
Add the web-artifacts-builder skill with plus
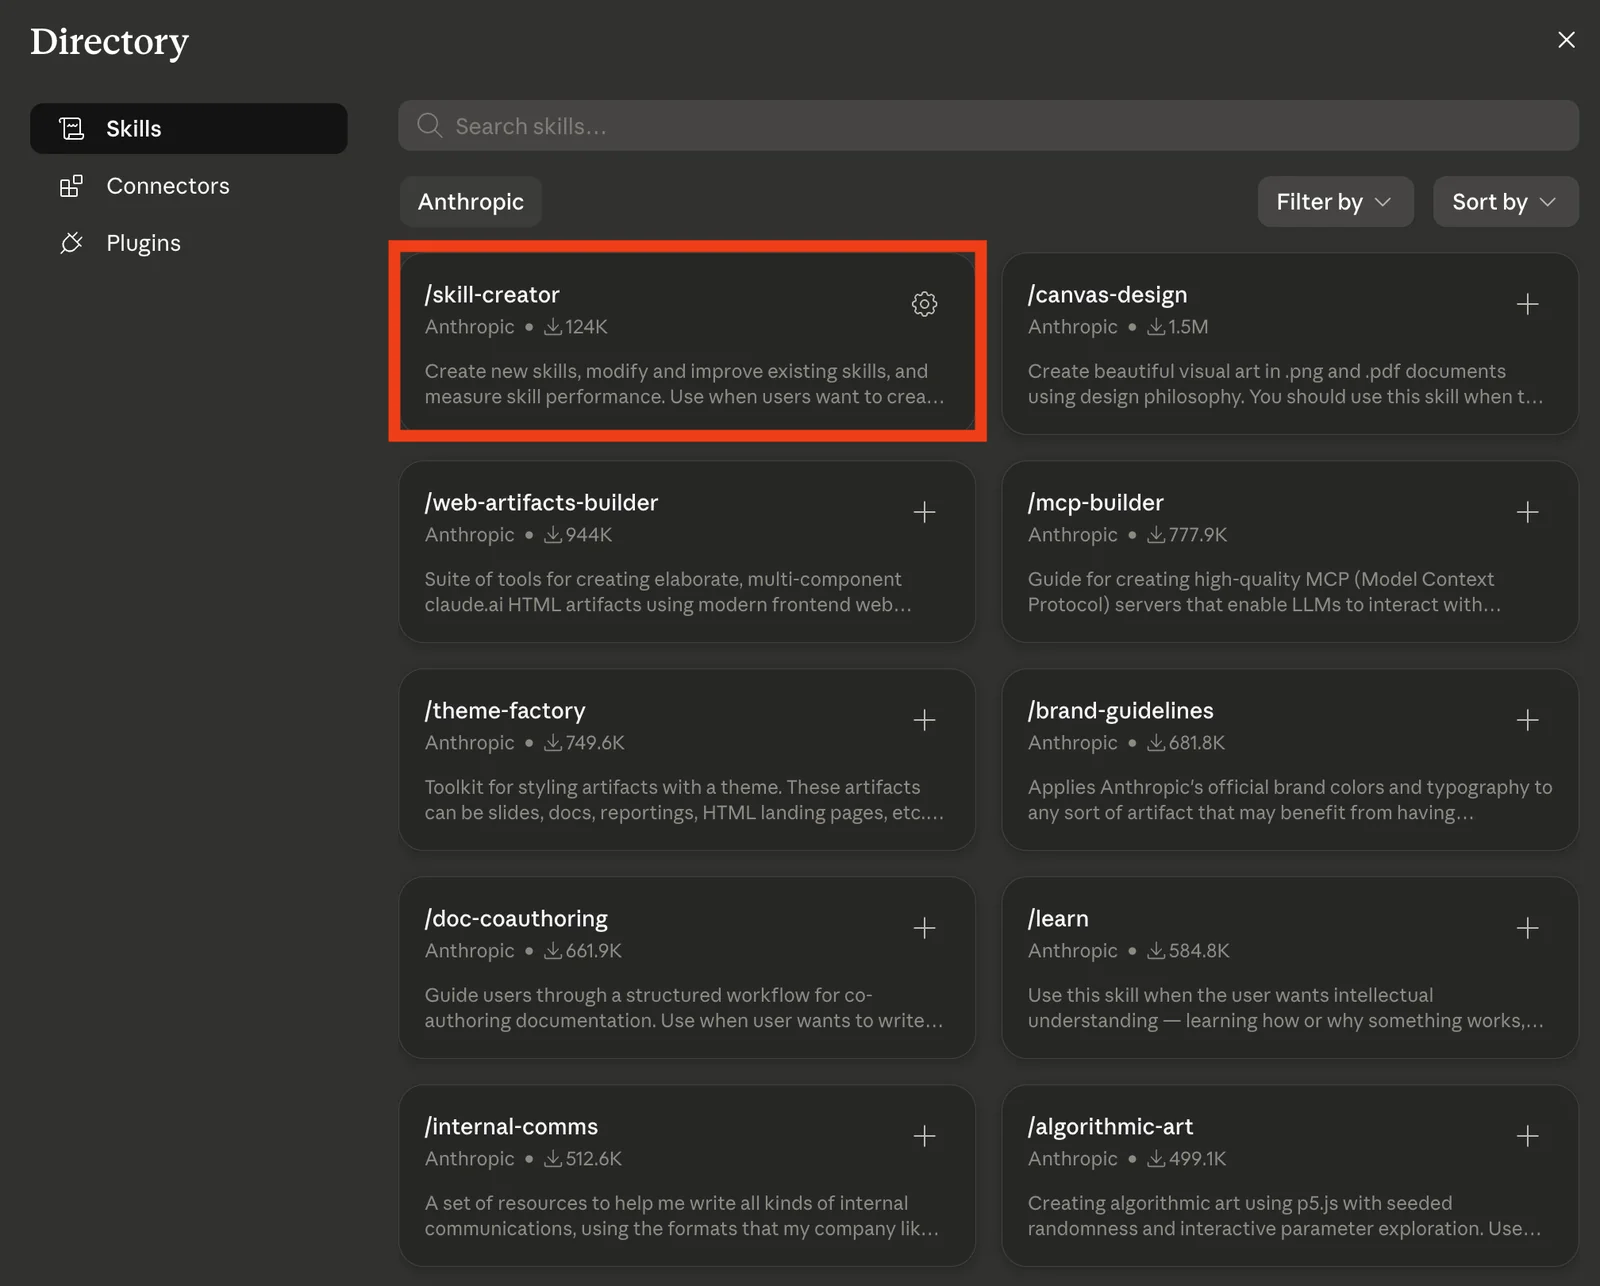[x=924, y=512]
